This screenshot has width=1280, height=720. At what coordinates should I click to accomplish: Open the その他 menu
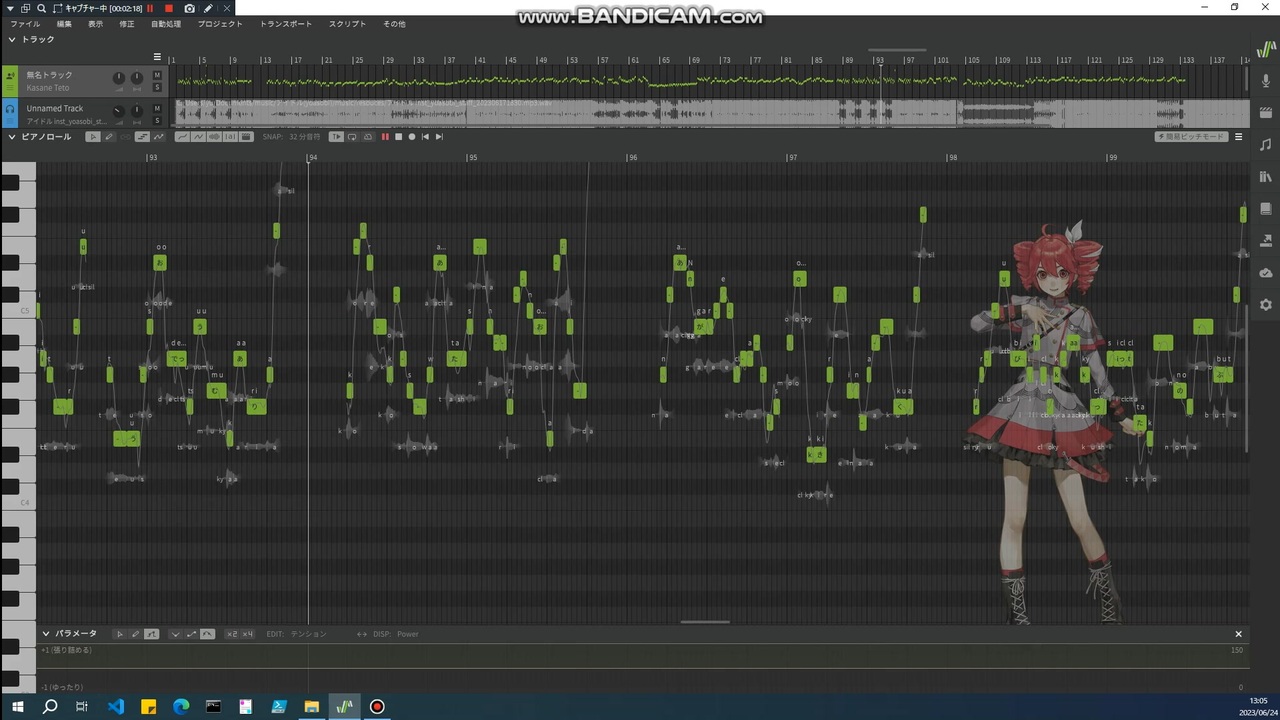click(394, 24)
